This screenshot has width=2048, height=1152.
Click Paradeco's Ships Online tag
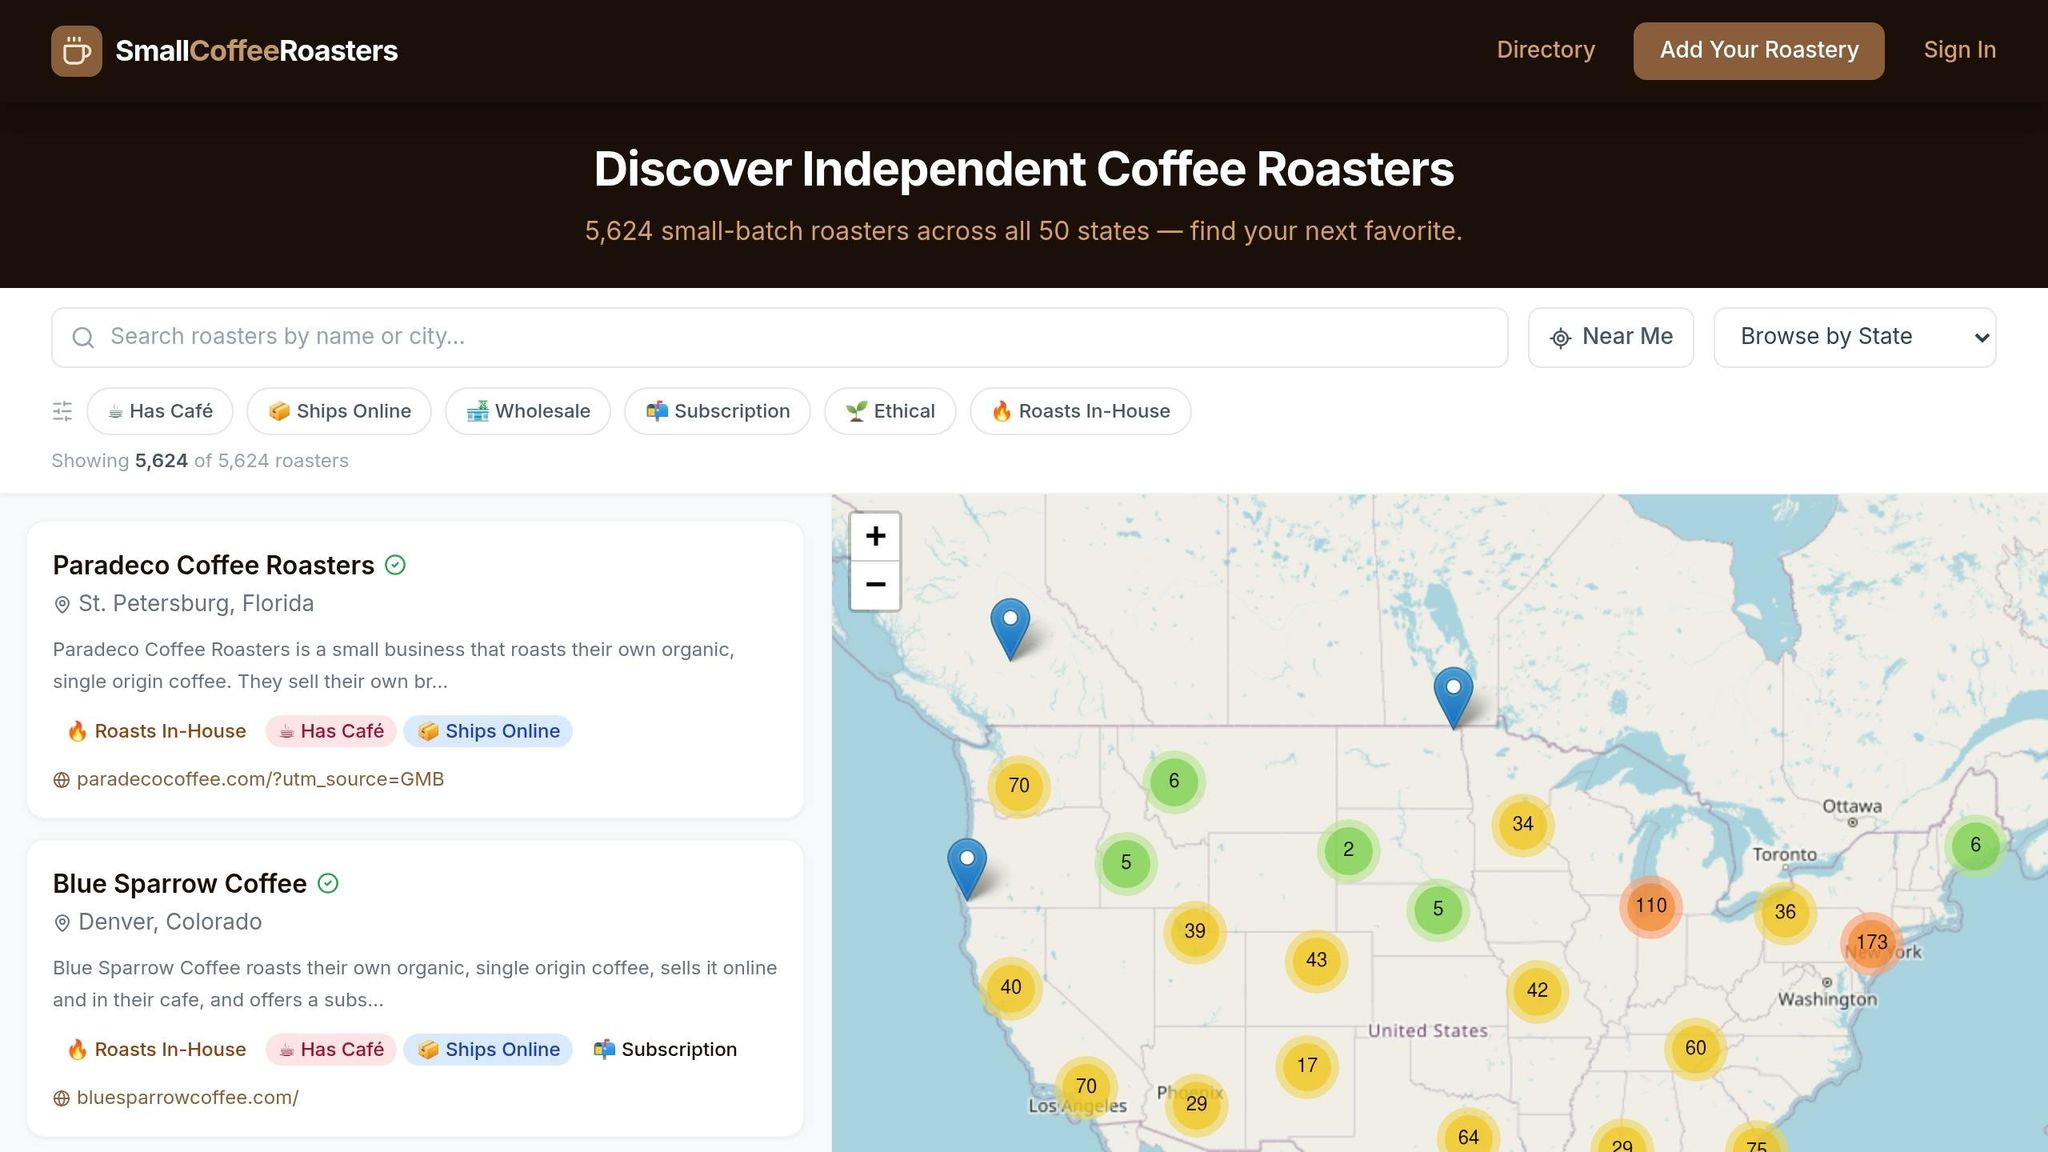pos(488,731)
